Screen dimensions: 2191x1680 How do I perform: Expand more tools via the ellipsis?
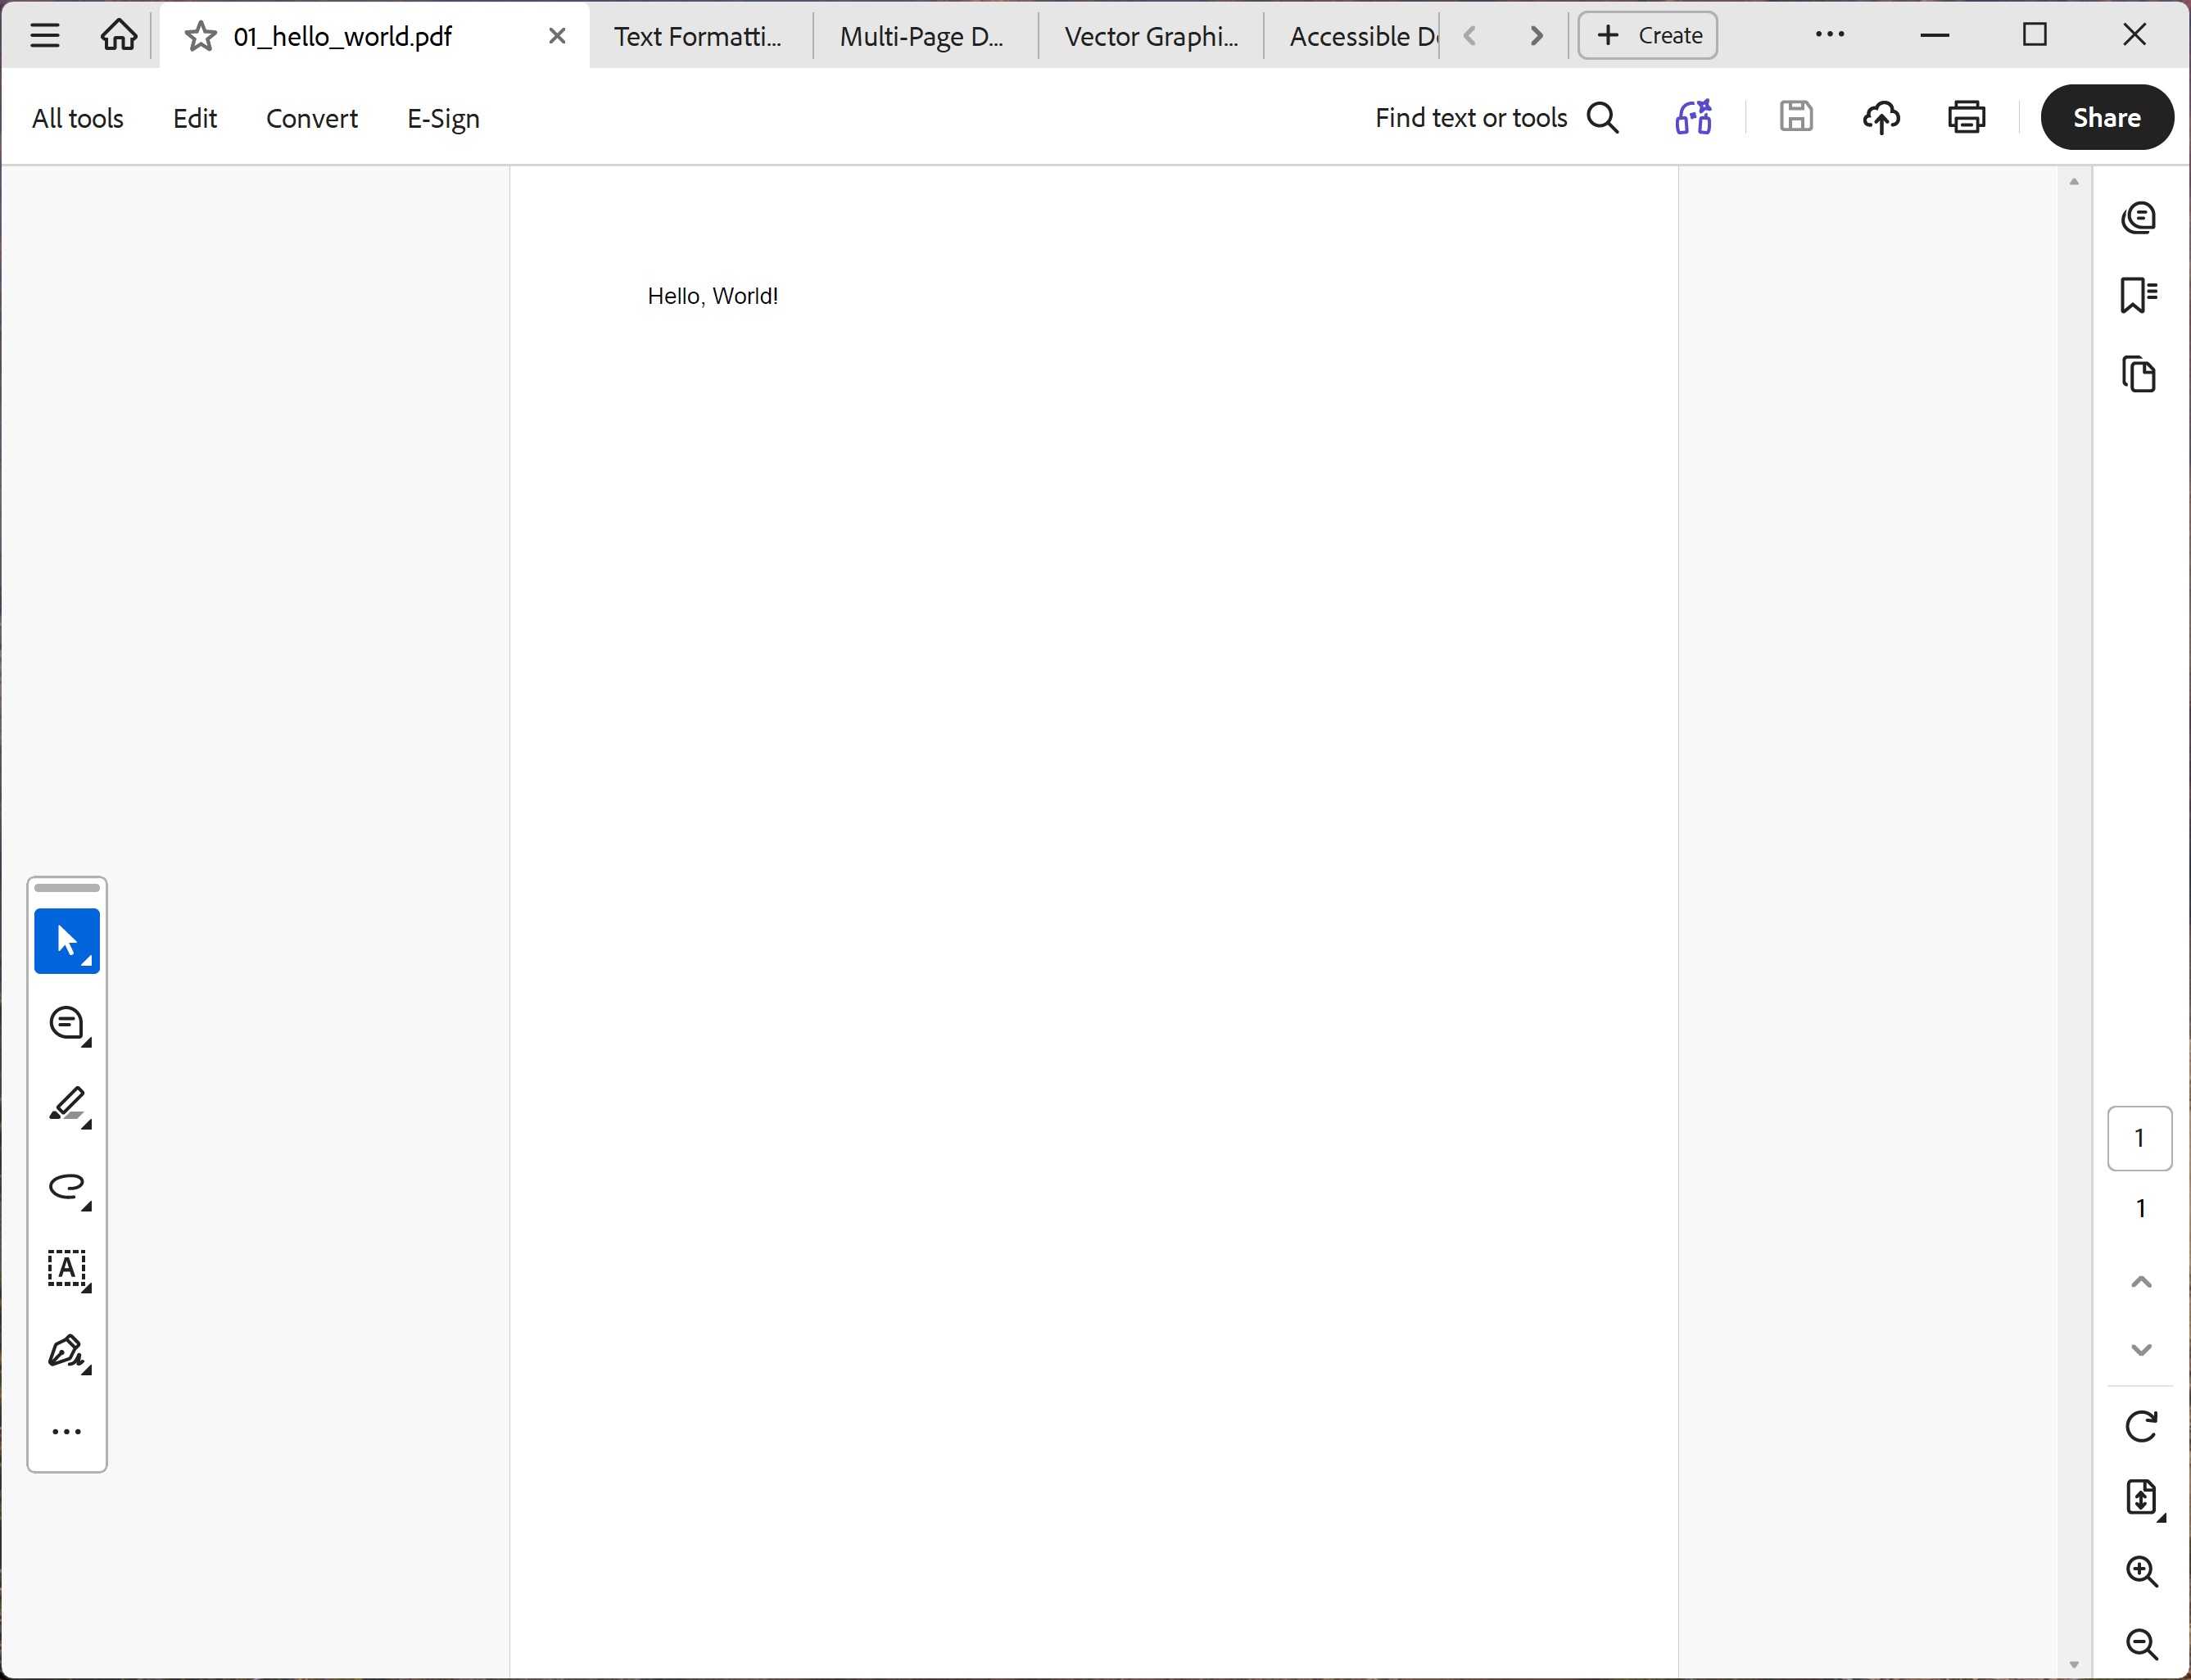(x=67, y=1431)
